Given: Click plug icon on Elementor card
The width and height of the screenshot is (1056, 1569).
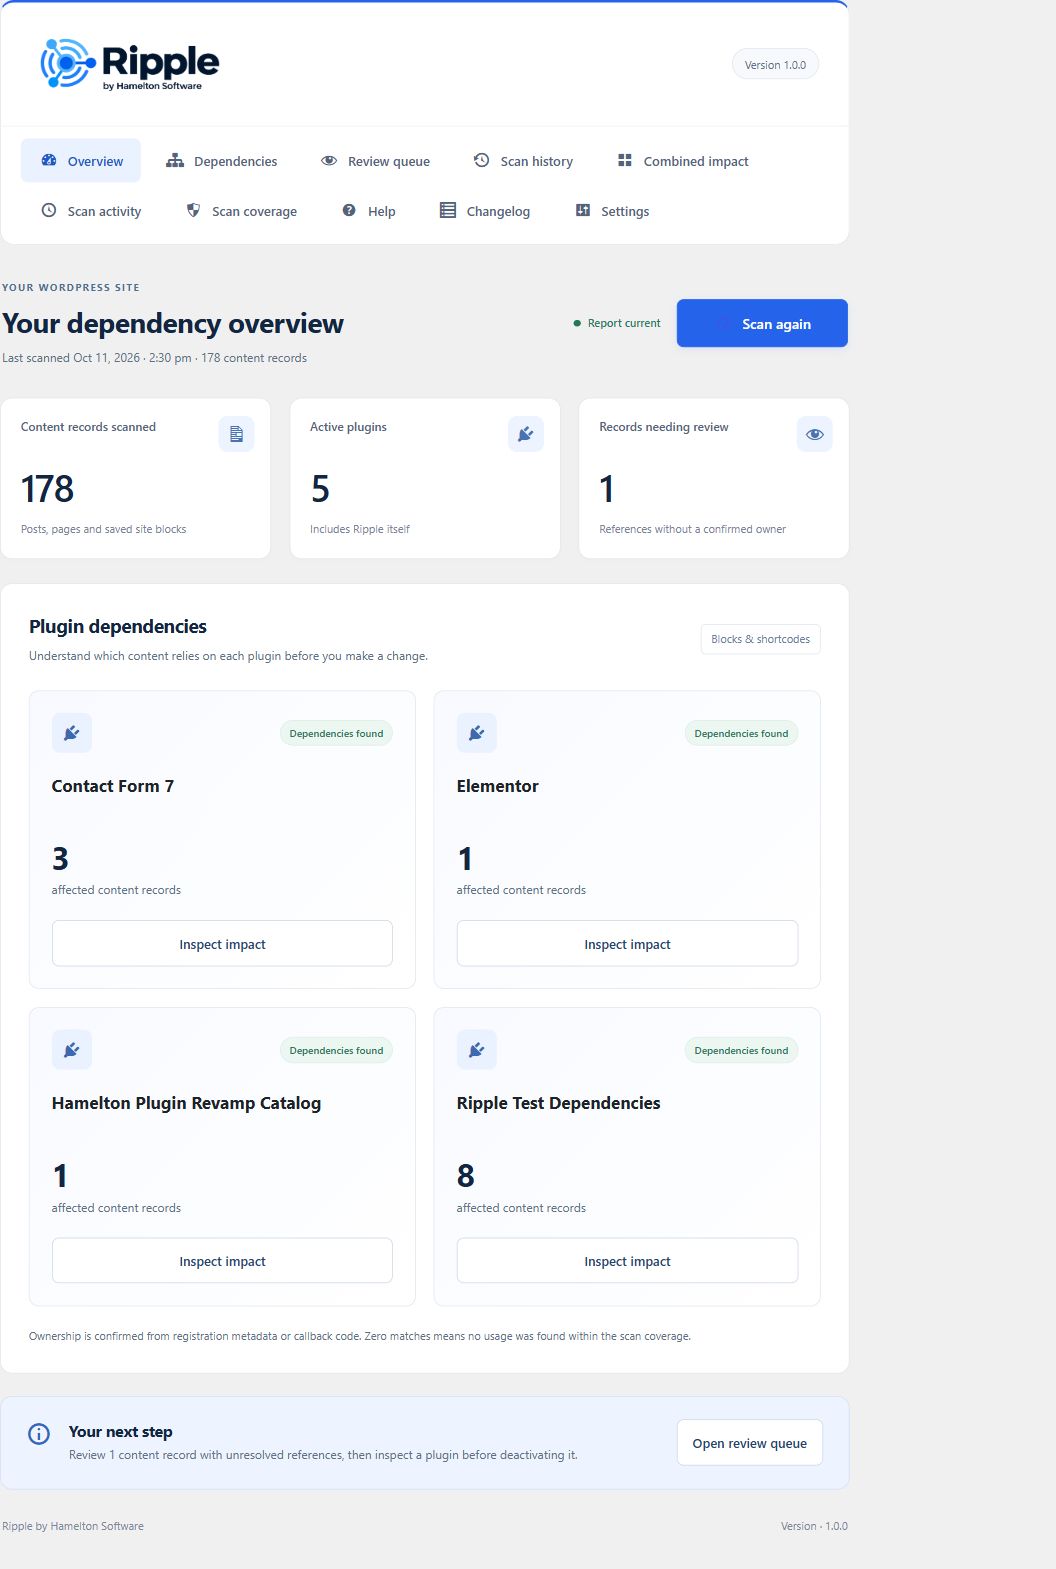Looking at the screenshot, I should click(477, 733).
